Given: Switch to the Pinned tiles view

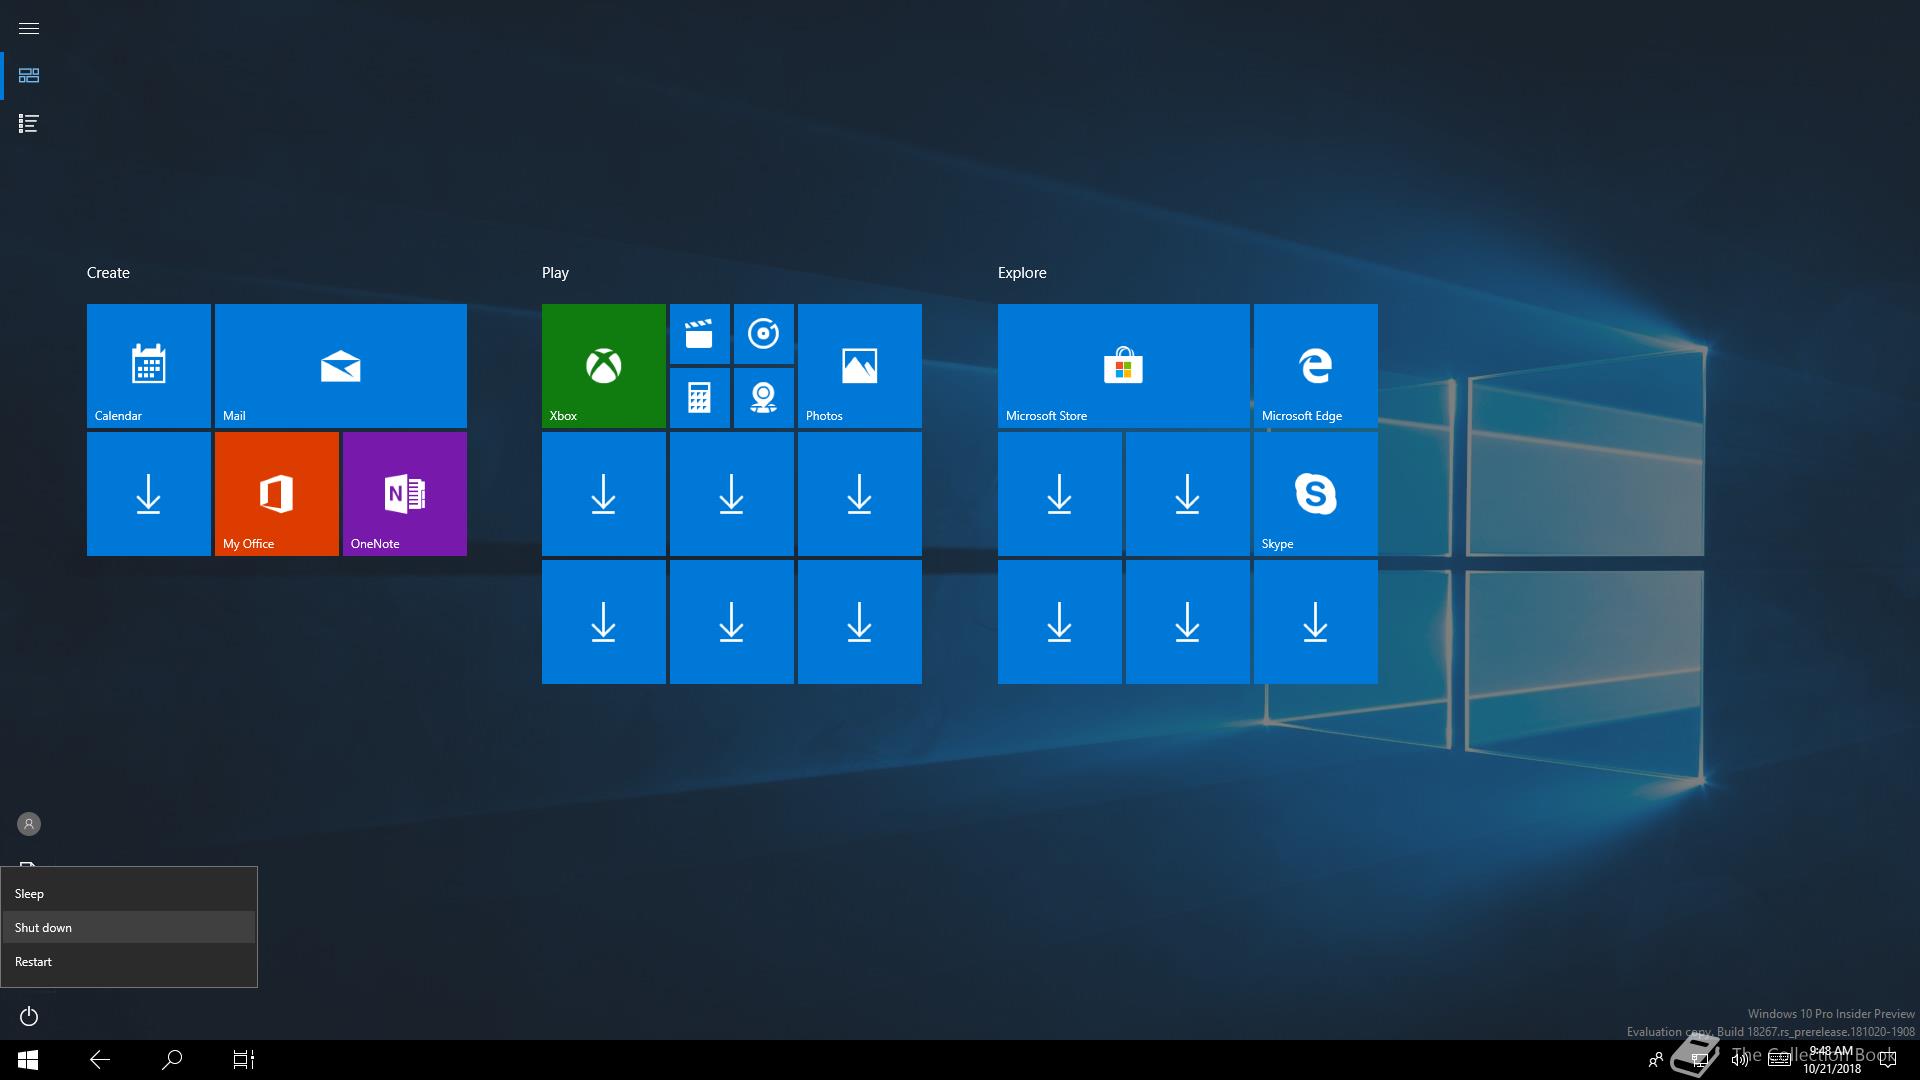Looking at the screenshot, I should tap(29, 76).
